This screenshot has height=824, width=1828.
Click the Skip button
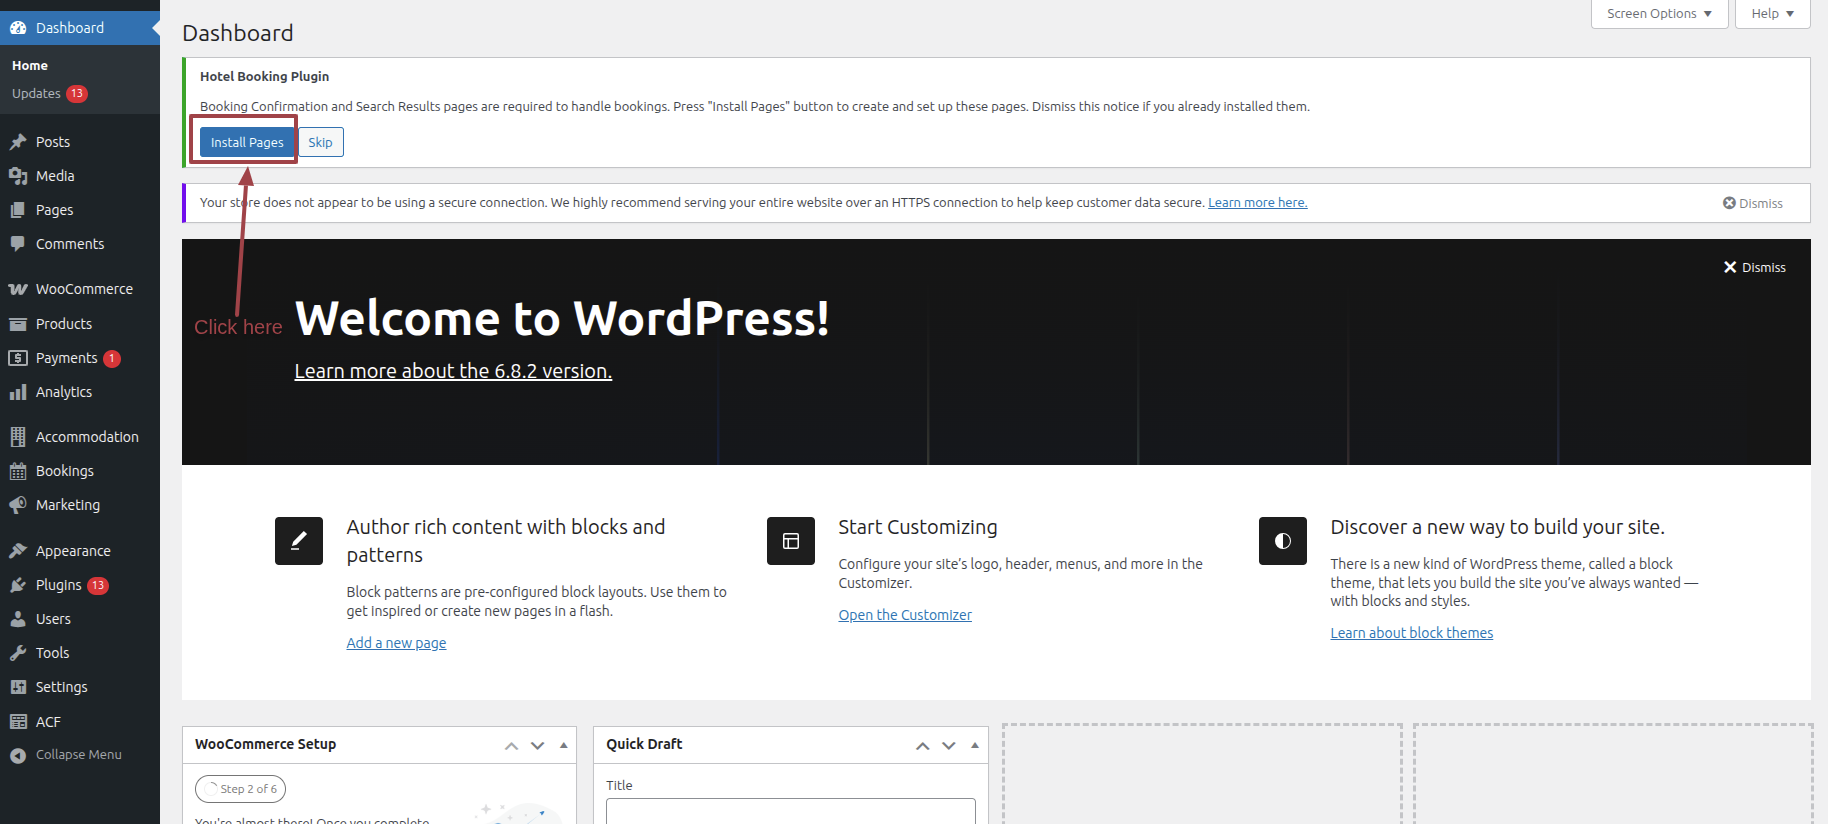(x=320, y=142)
